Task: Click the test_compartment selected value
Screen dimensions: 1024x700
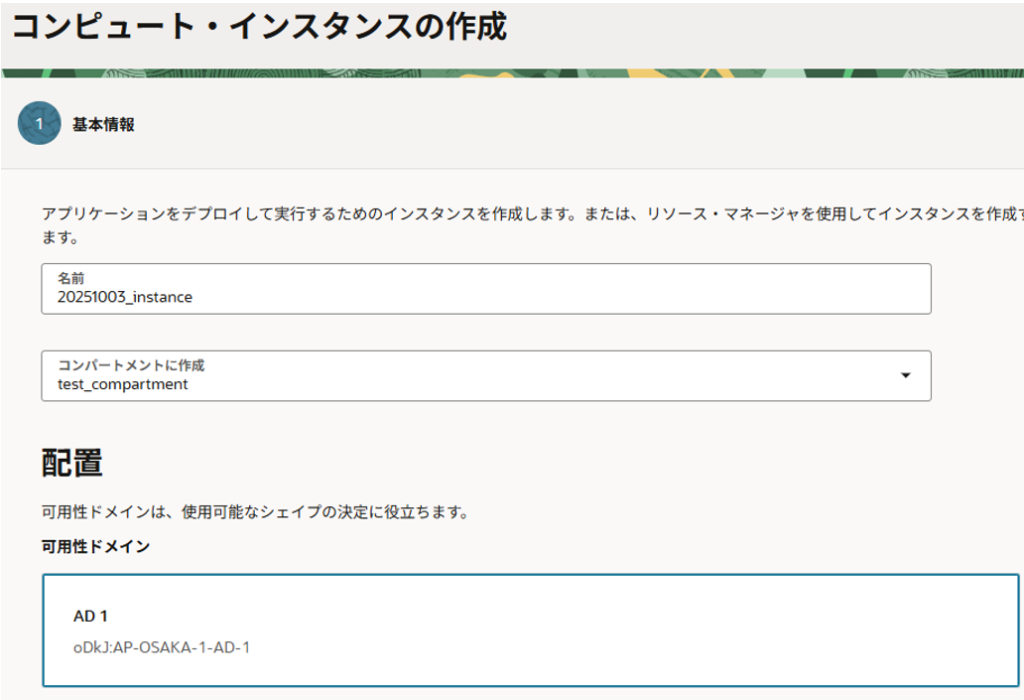Action: point(122,384)
